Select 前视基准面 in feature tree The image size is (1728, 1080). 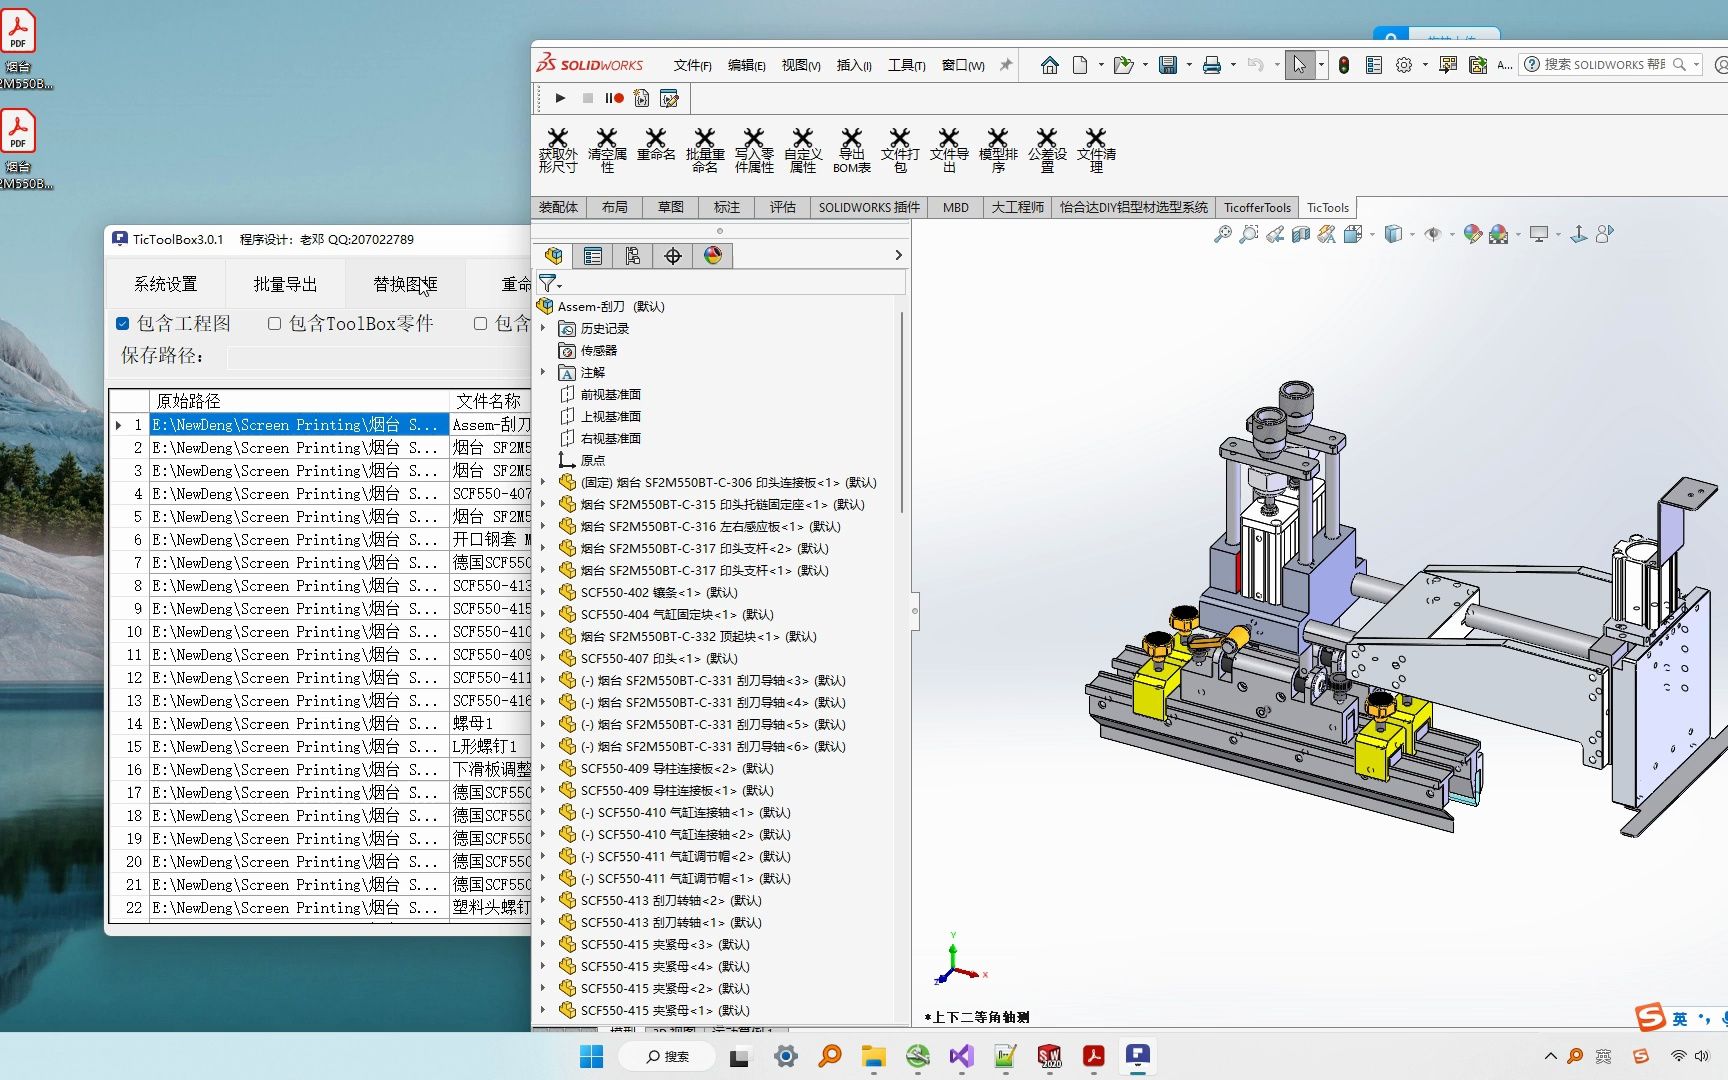pyautogui.click(x=610, y=394)
